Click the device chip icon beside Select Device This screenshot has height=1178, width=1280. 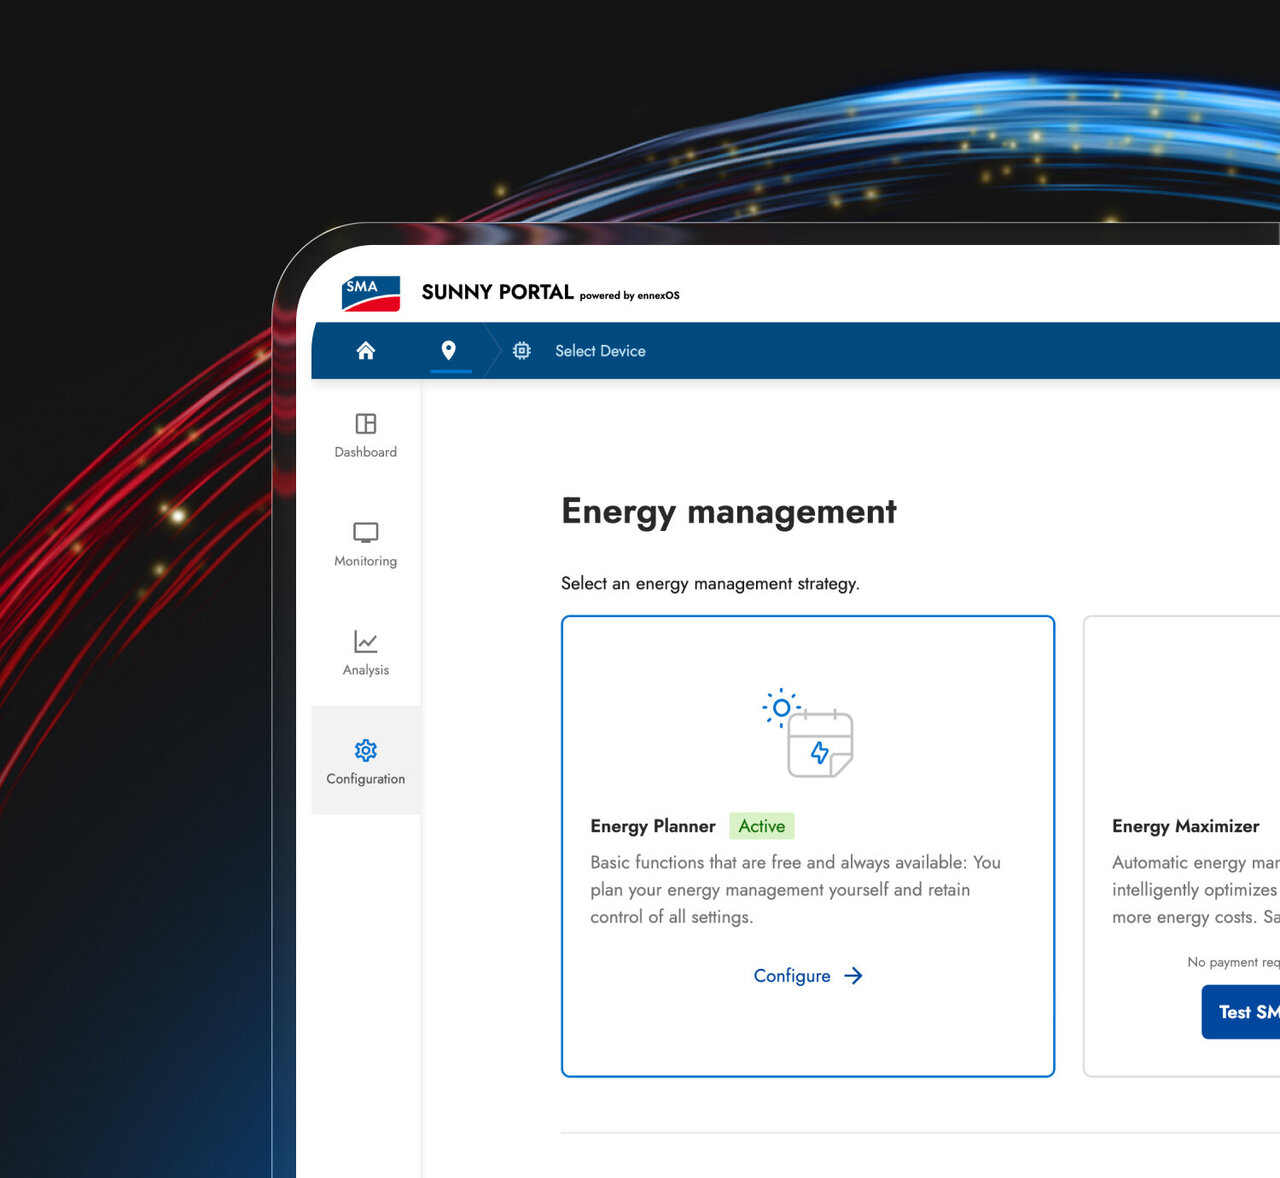522,351
